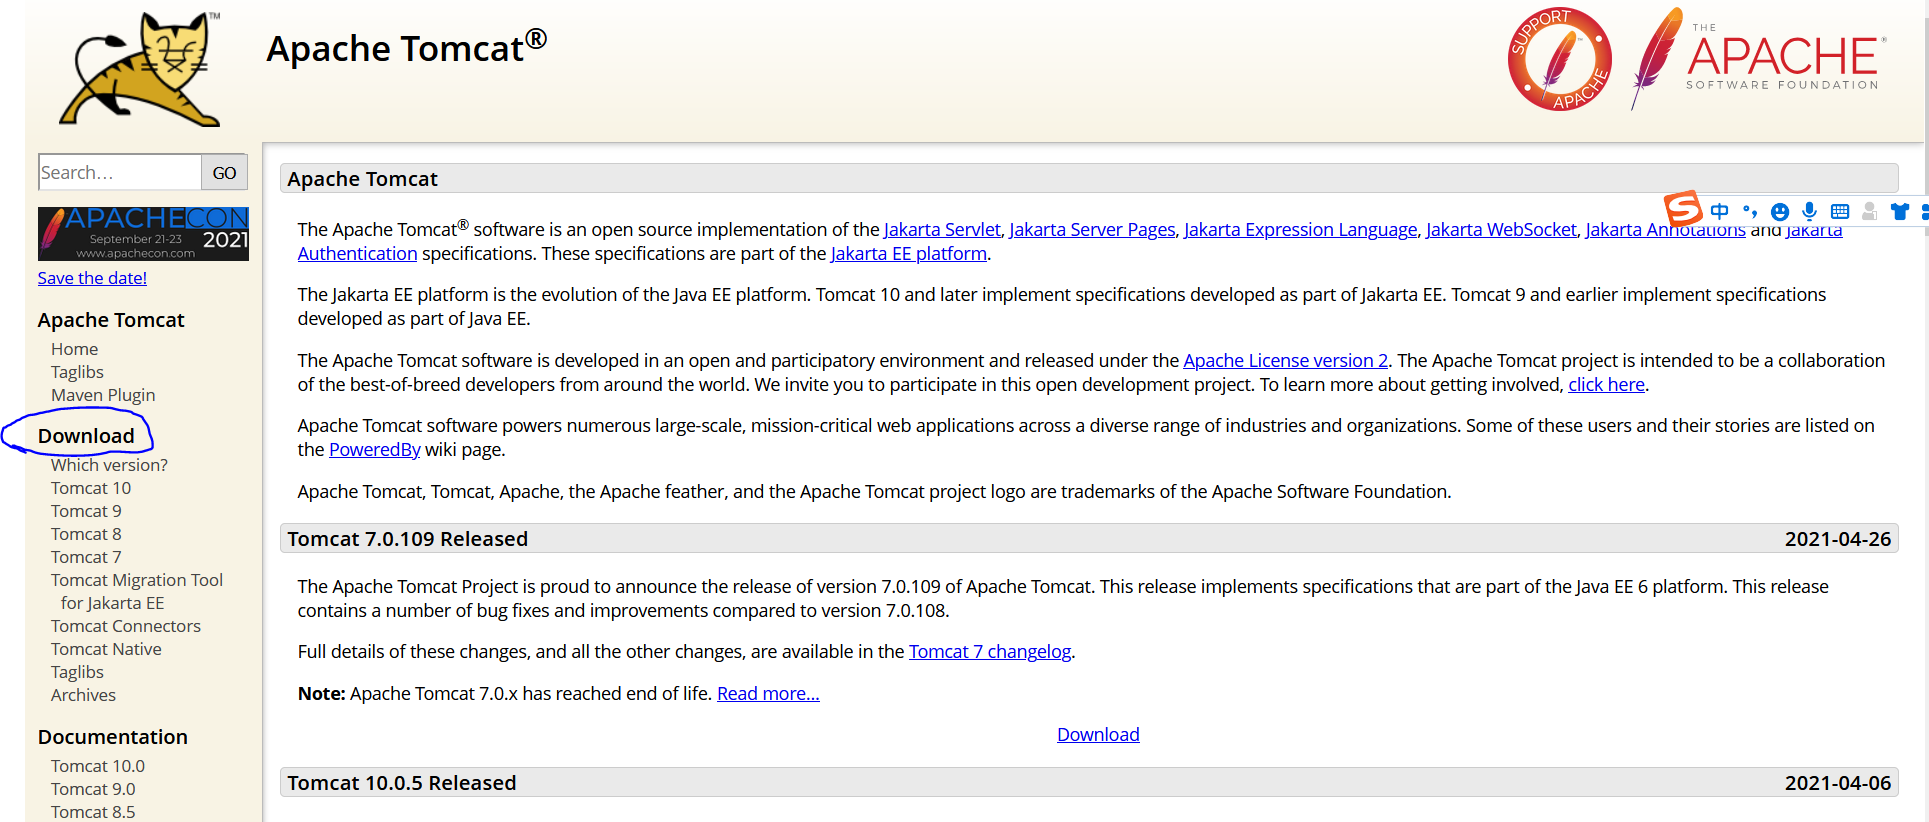Click the GO search button

coord(225,172)
